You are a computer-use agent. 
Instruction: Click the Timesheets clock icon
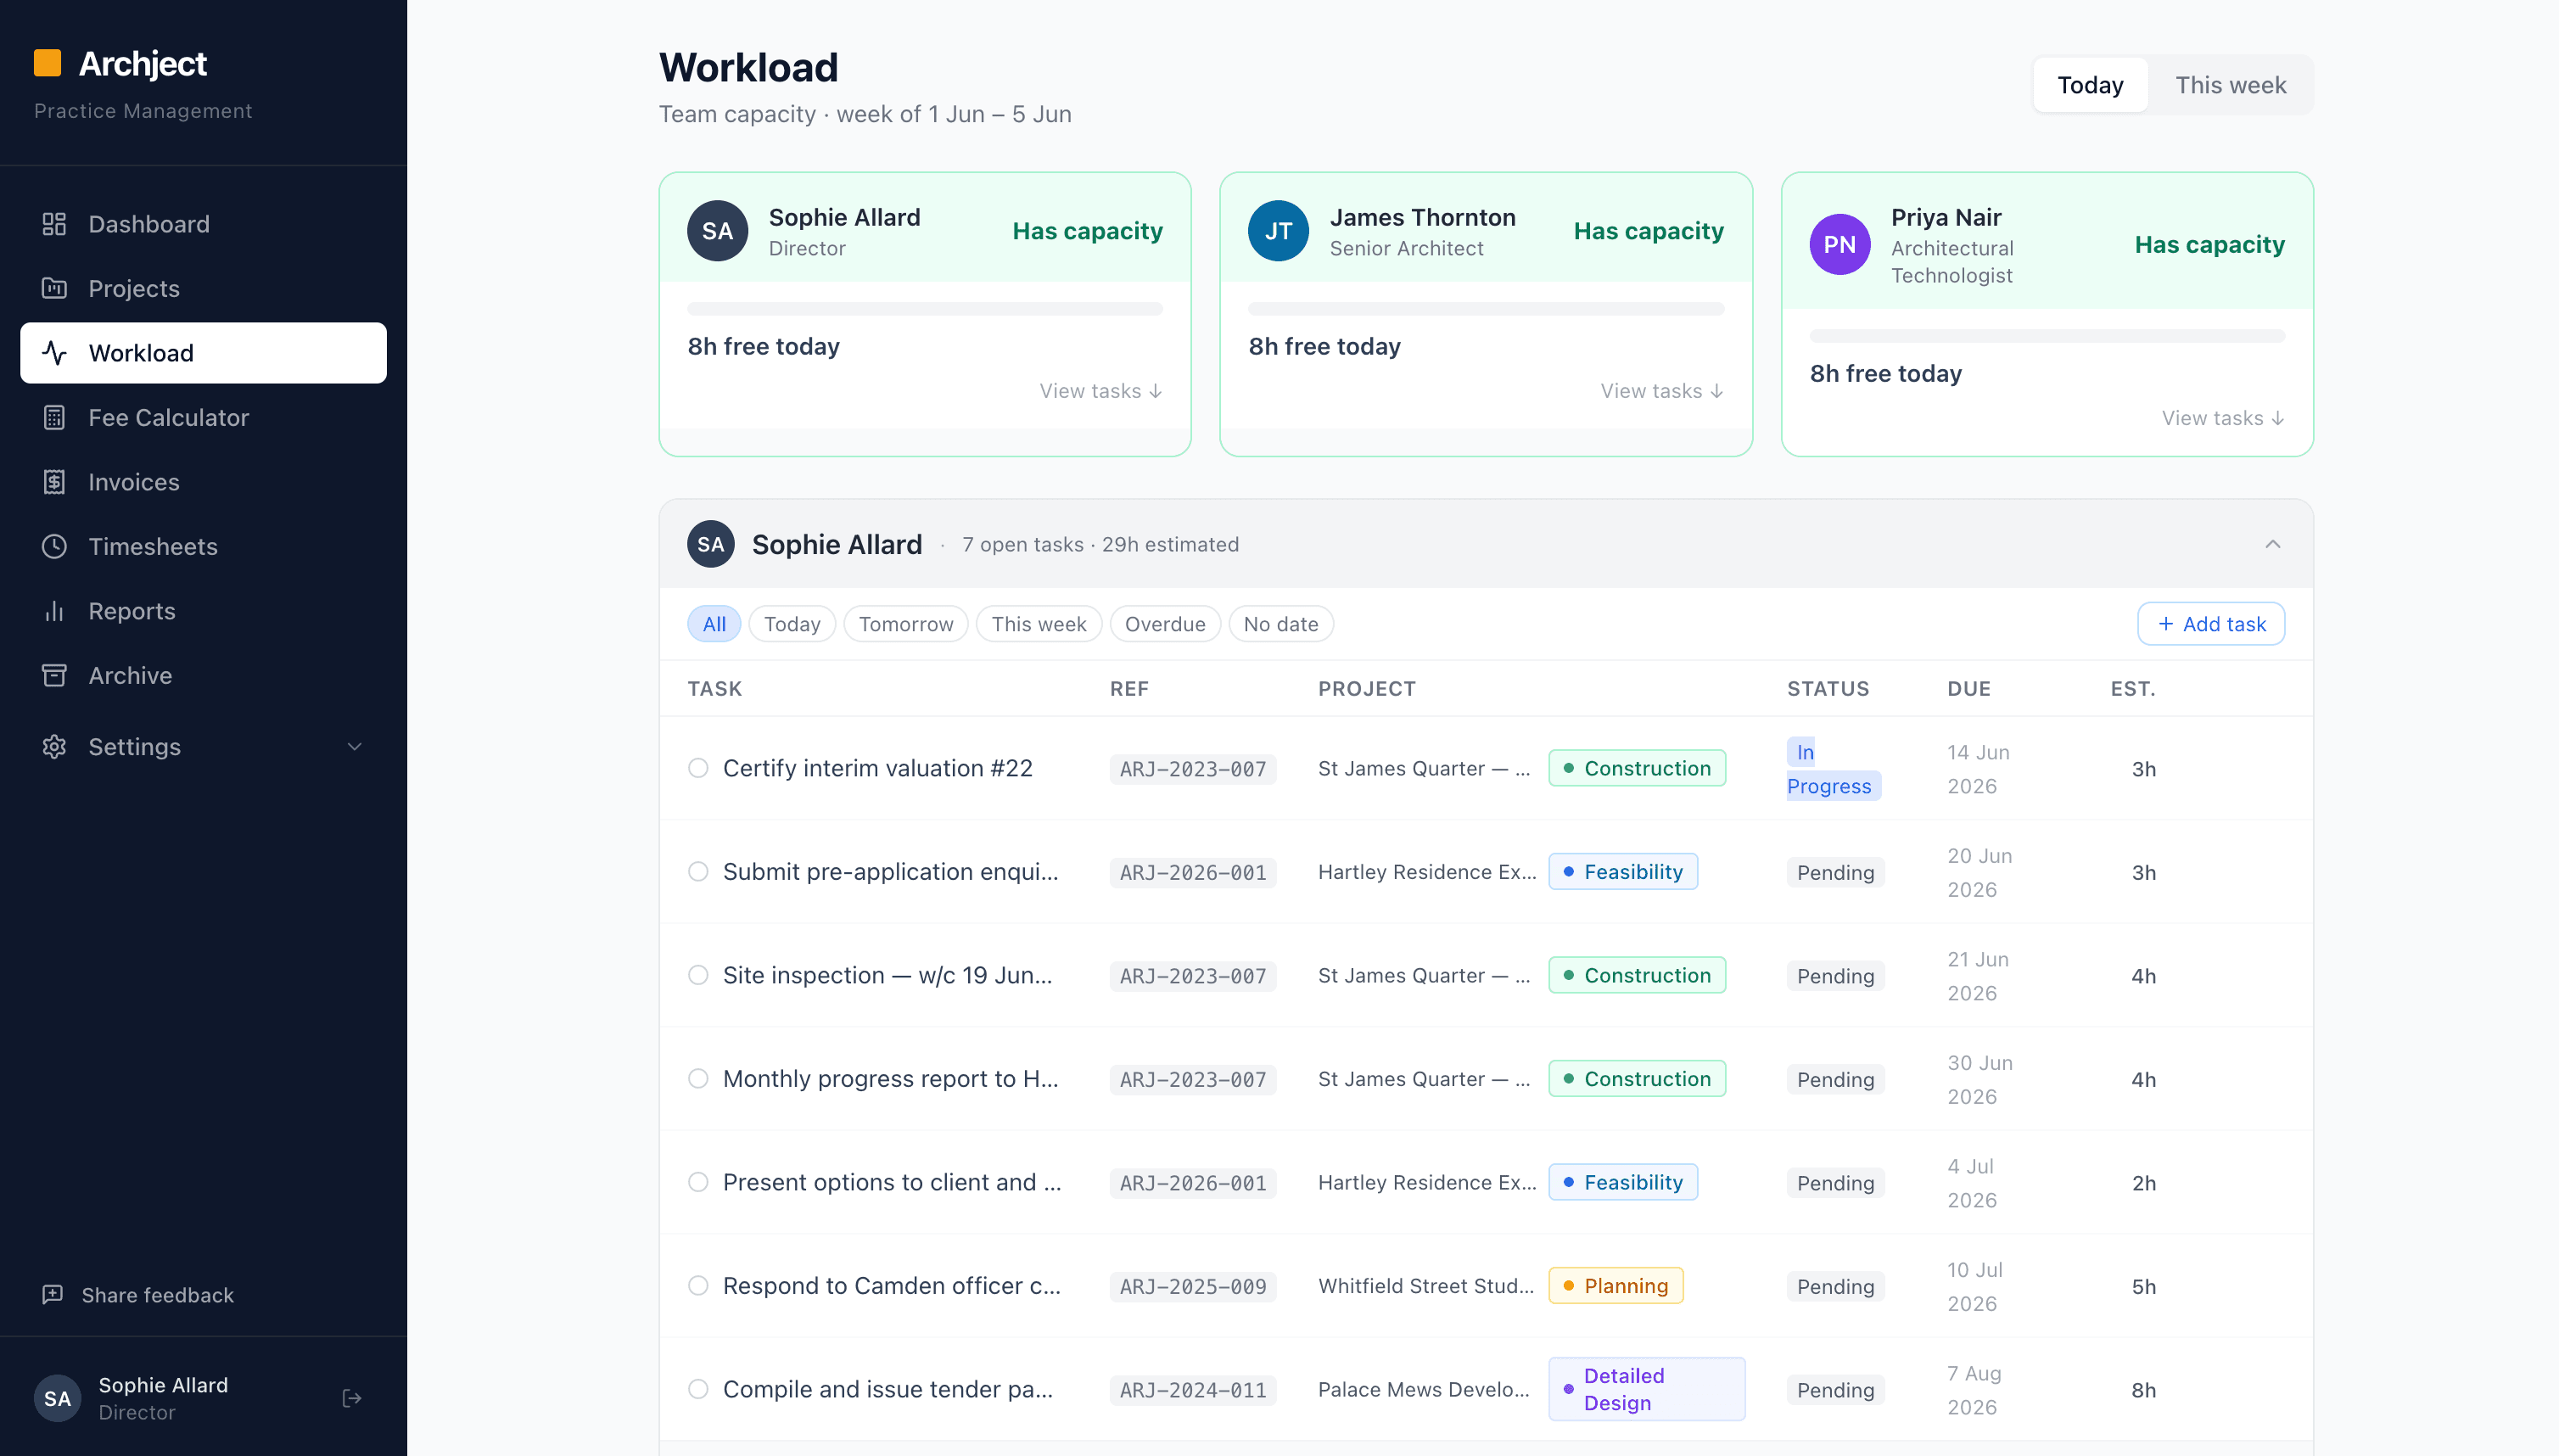tap(54, 546)
